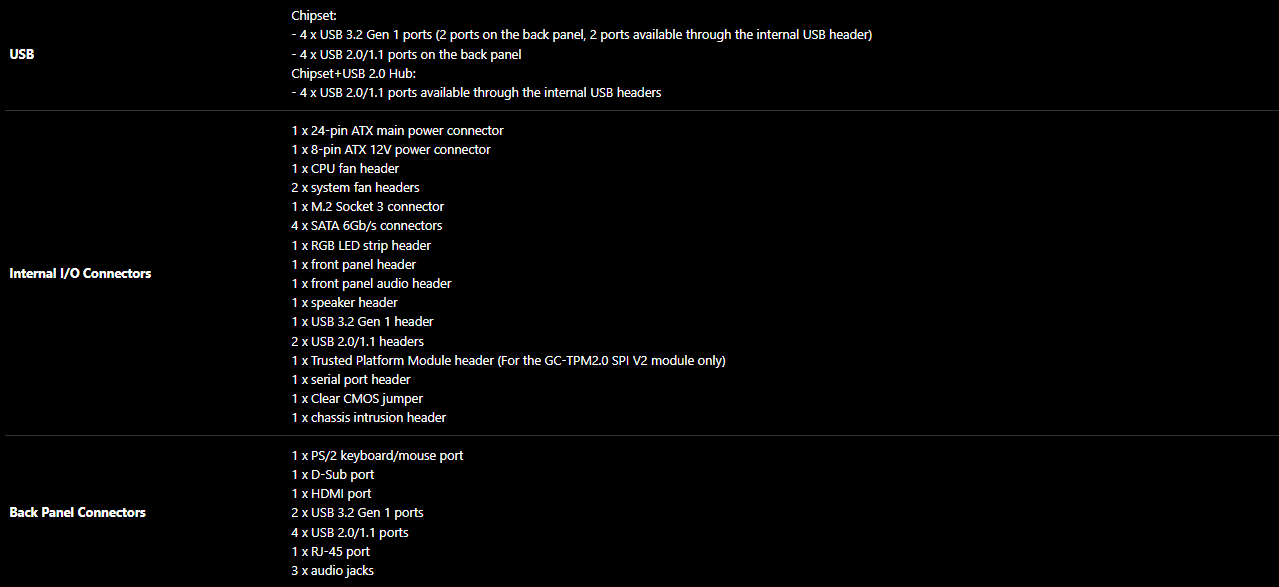Select the CPU fan header line

345,169
